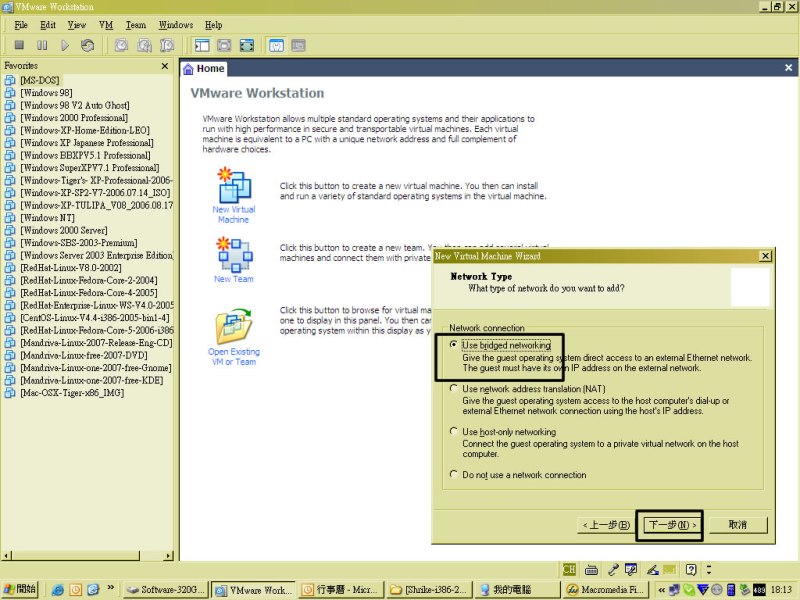800x600 pixels.
Task: Click the favorites scrollbar right arrow
Action: 169,556
